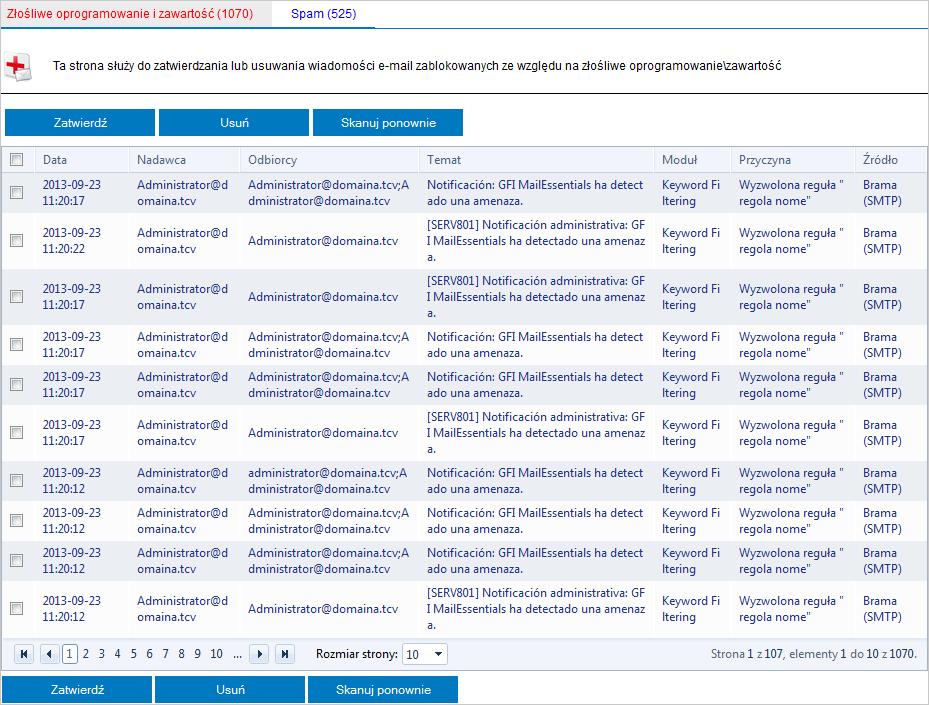Click the red cross mail quarantine icon
This screenshot has width=929, height=705.
point(18,66)
